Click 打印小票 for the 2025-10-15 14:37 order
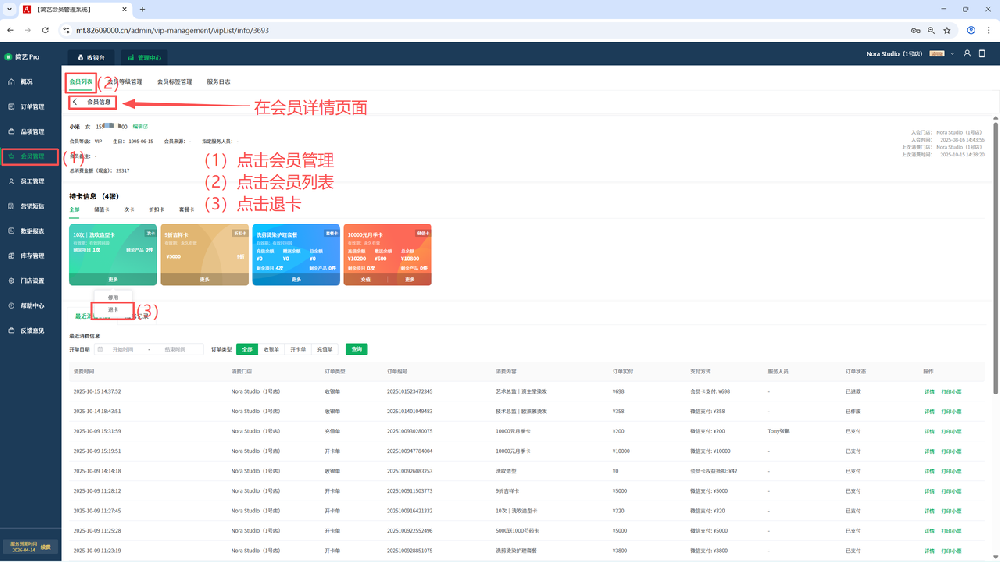 952,392
